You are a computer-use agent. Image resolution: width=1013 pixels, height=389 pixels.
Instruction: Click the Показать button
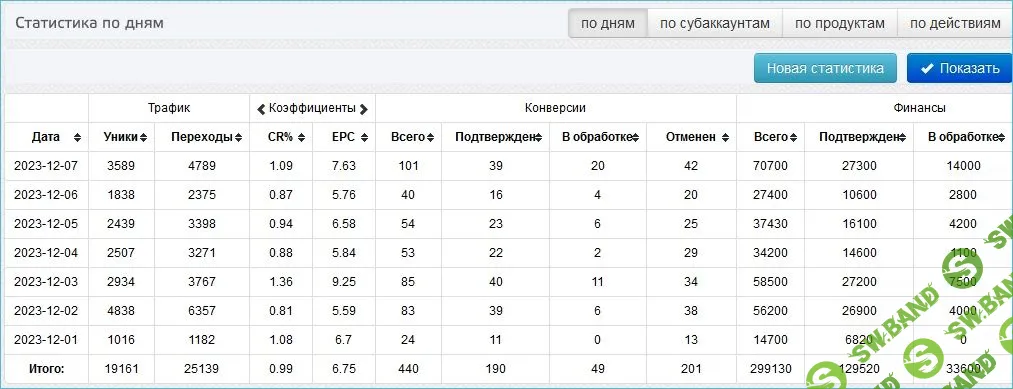point(960,68)
